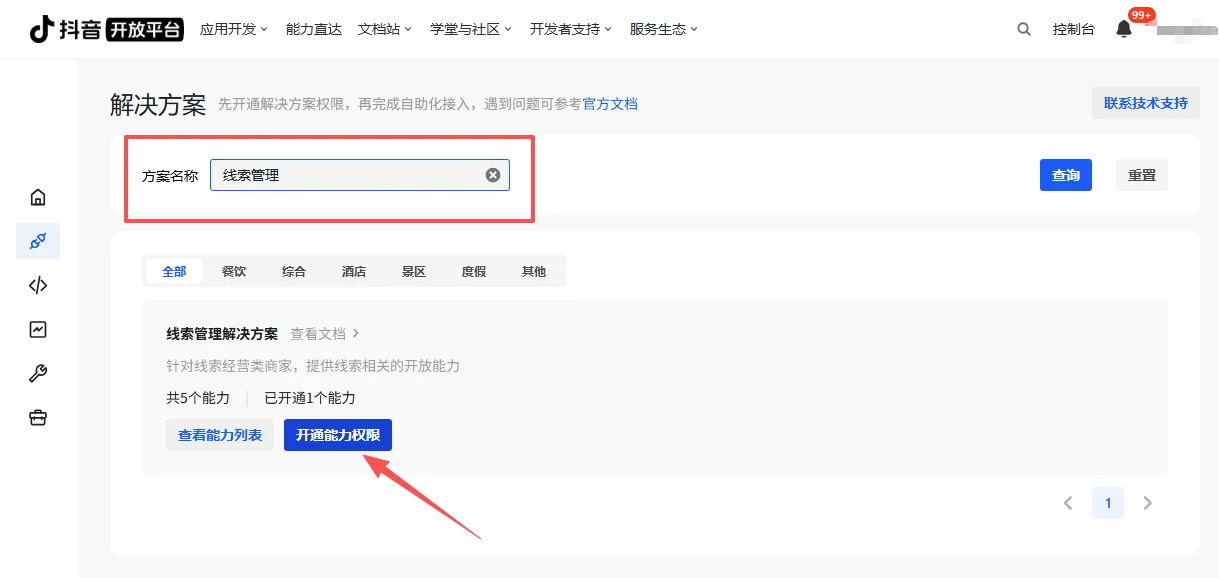Open the sidebar wrench tools icon
This screenshot has height=578, width=1219.
click(x=38, y=373)
